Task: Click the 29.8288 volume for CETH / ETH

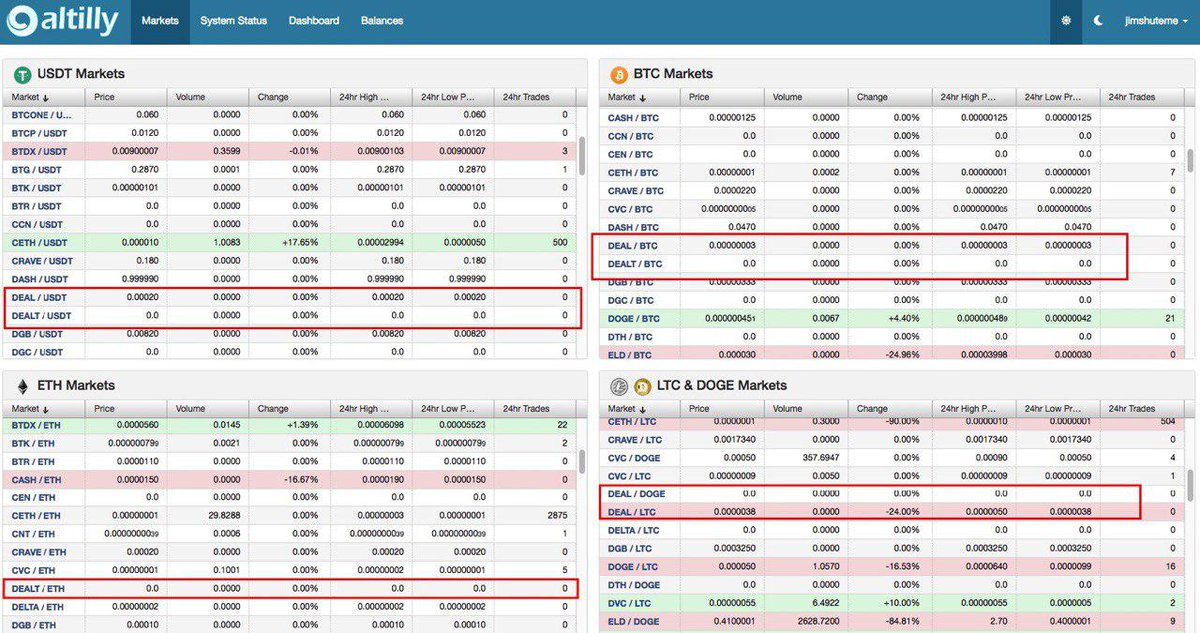Action: (222, 515)
